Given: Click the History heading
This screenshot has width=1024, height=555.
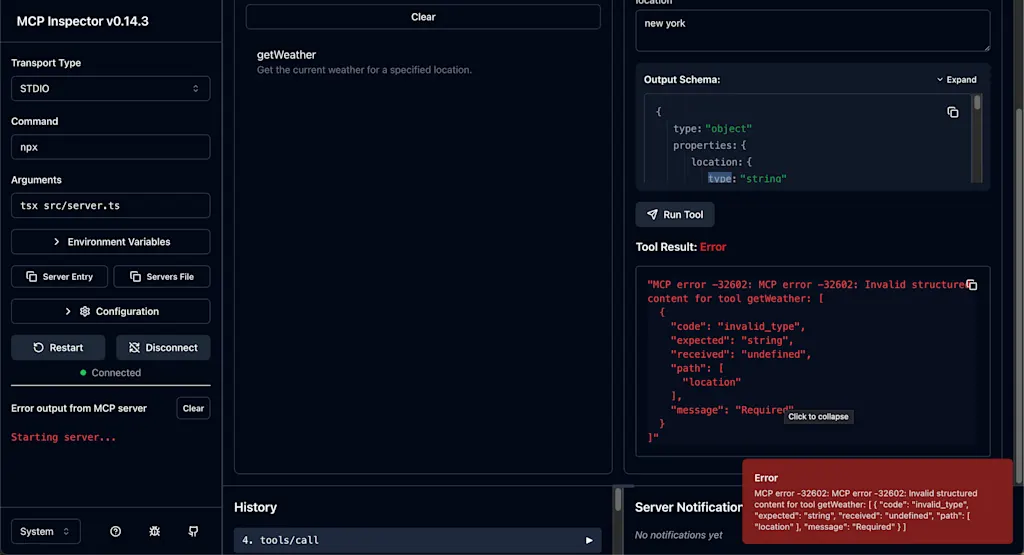Looking at the screenshot, I should pyautogui.click(x=255, y=507).
